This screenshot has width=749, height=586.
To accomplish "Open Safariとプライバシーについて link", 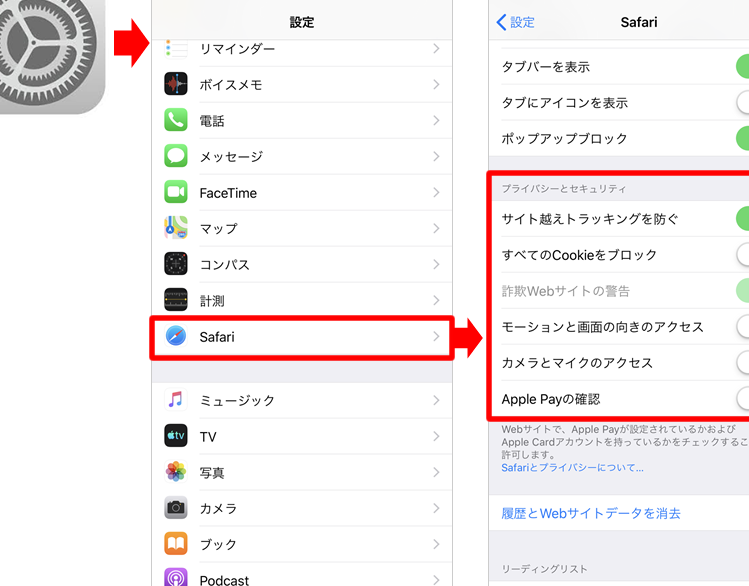I will point(572,468).
